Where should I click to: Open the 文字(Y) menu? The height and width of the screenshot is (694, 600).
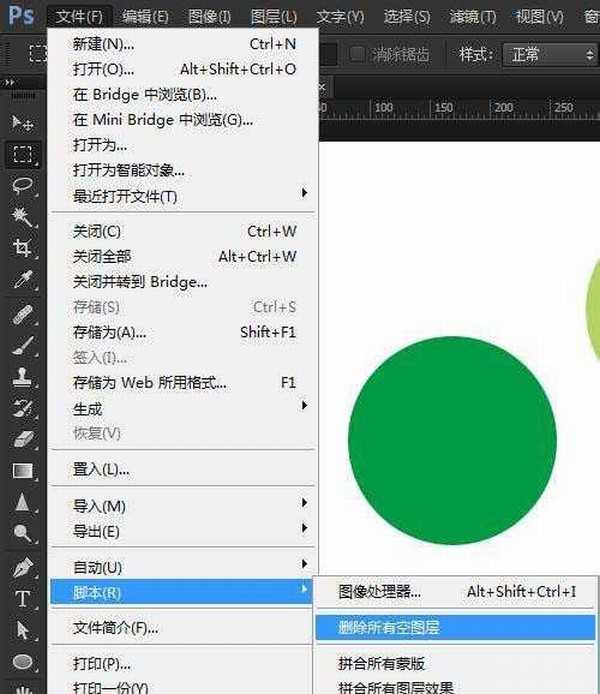[x=340, y=17]
